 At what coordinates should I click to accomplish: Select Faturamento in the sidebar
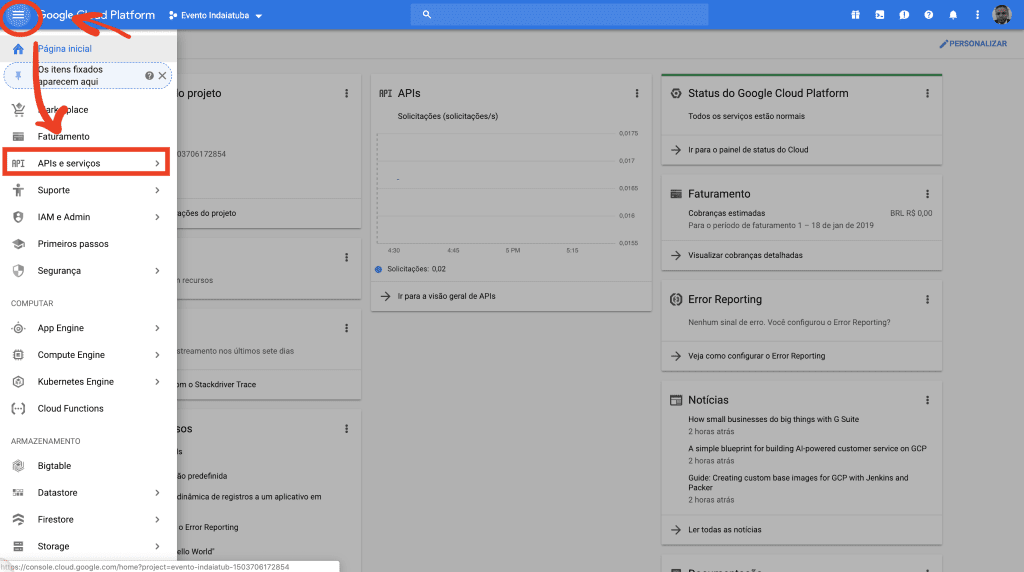click(63, 136)
